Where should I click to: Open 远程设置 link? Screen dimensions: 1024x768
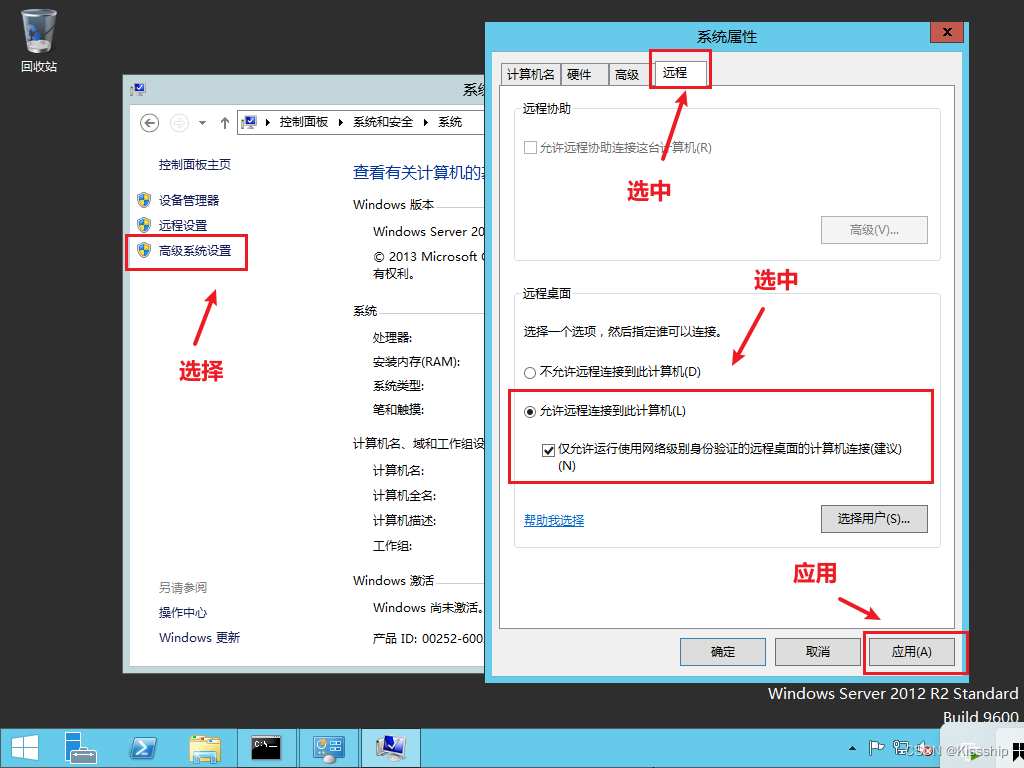click(x=183, y=225)
